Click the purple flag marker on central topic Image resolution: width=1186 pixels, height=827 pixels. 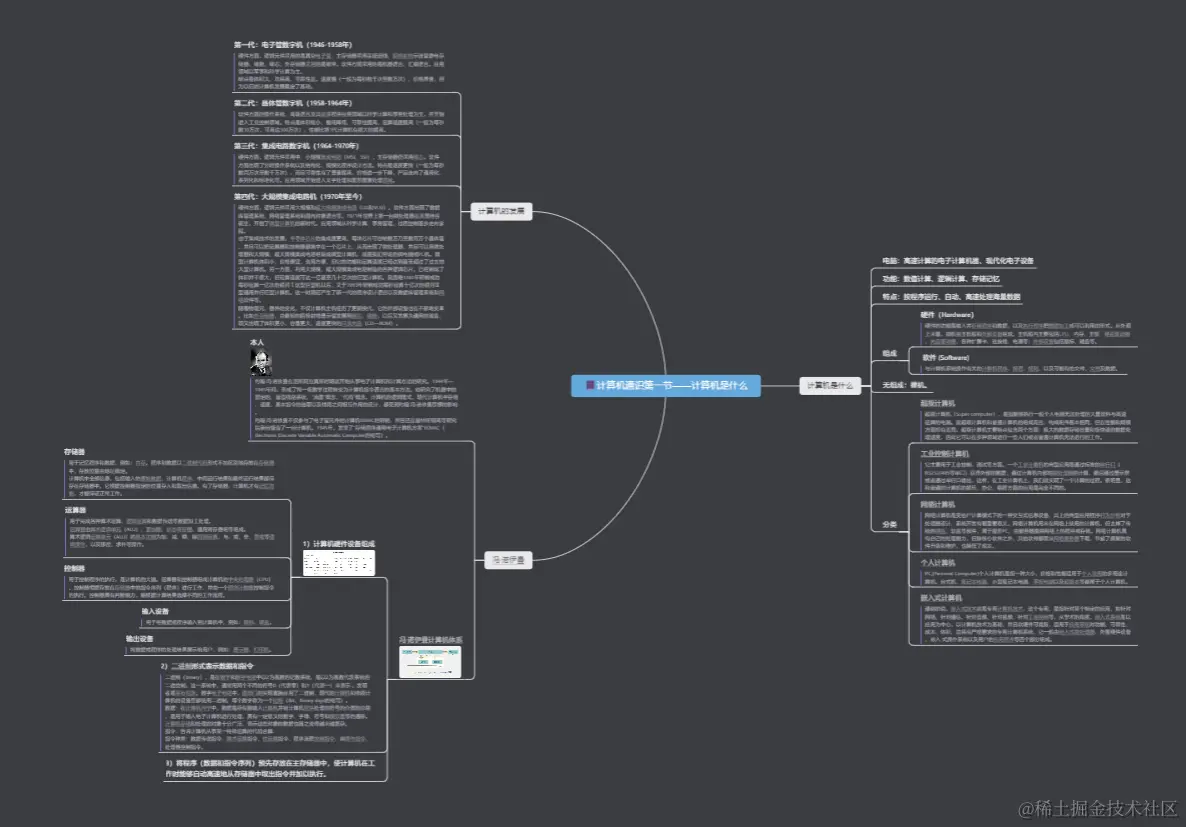coord(590,385)
